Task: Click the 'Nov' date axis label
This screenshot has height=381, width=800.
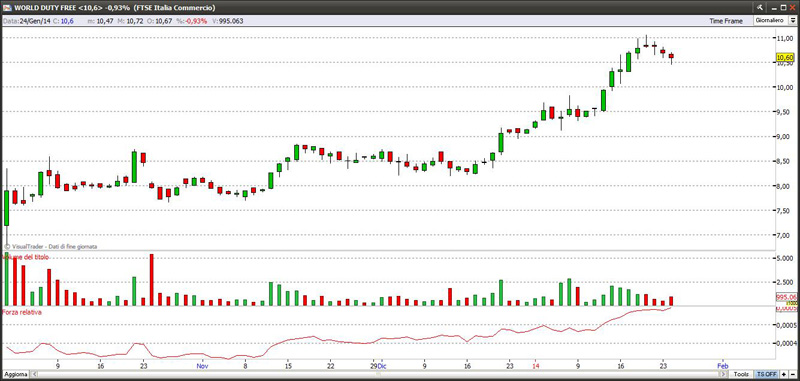Action: (203, 366)
